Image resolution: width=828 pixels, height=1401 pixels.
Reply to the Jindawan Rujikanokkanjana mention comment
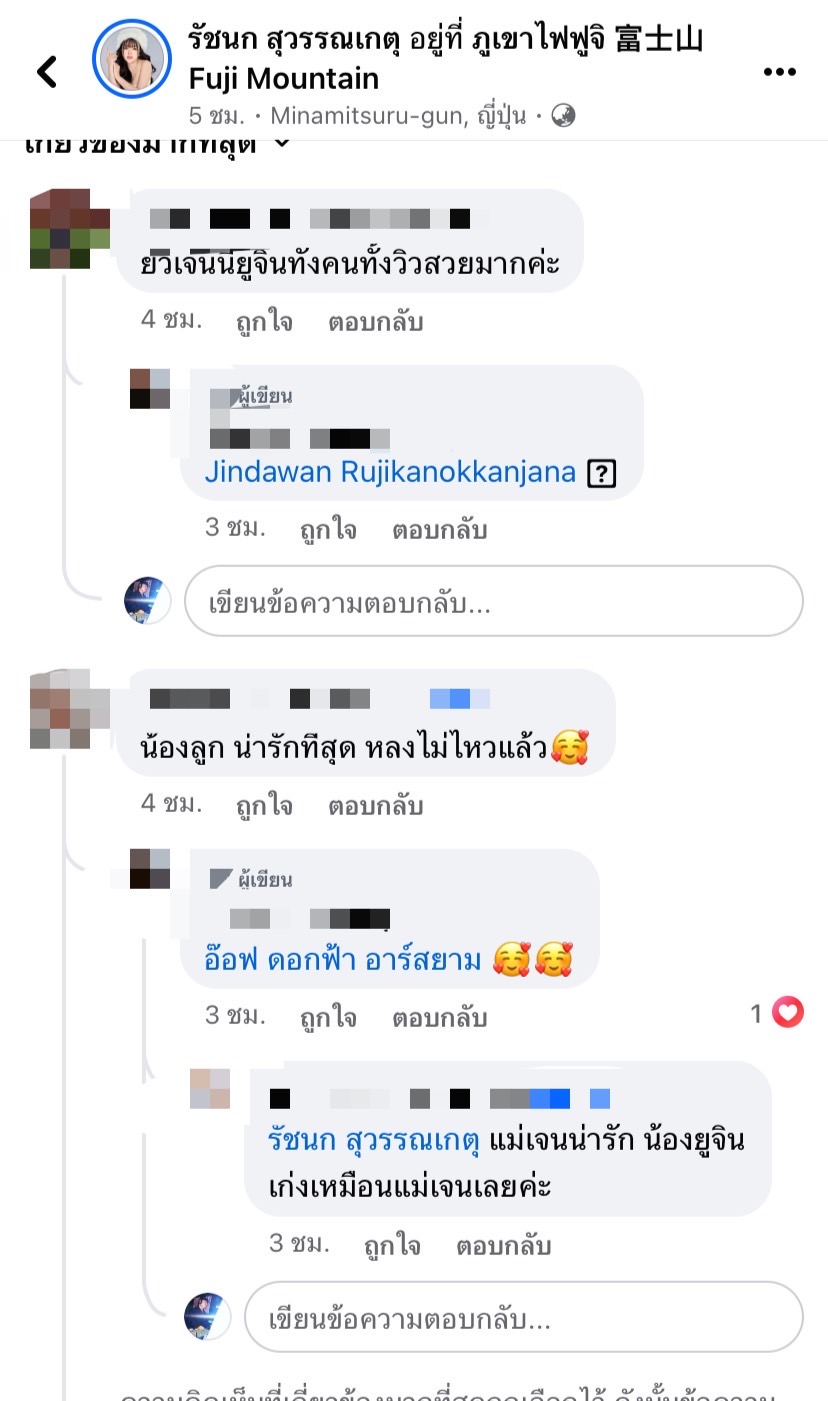coord(439,530)
